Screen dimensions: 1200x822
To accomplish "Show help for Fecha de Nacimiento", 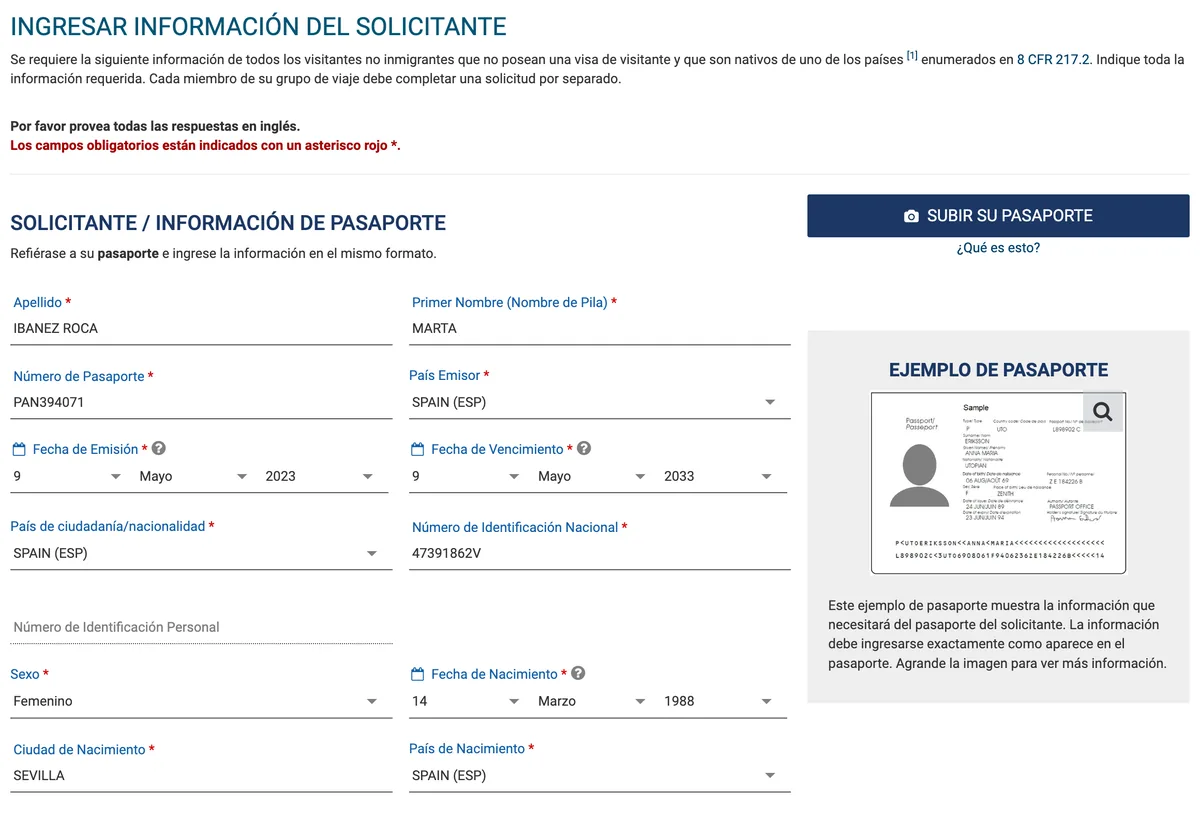I will (578, 674).
